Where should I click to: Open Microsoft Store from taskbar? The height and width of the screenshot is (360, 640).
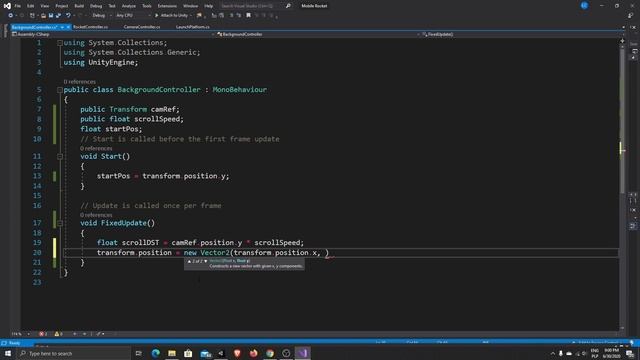[188, 353]
